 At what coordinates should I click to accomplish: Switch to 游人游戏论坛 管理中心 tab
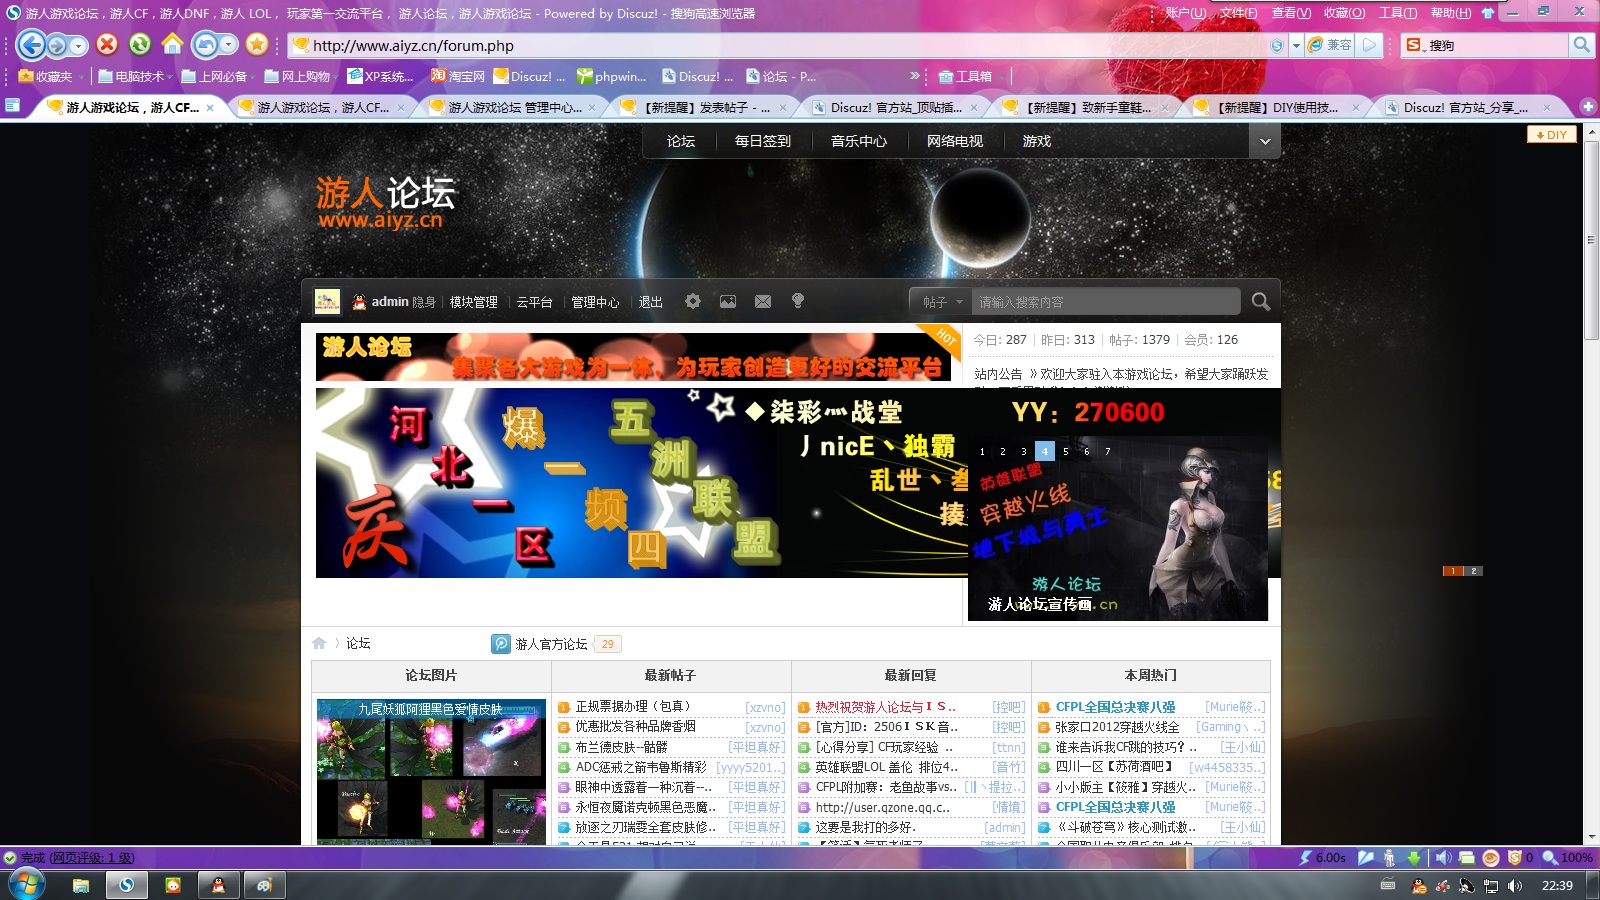[513, 107]
